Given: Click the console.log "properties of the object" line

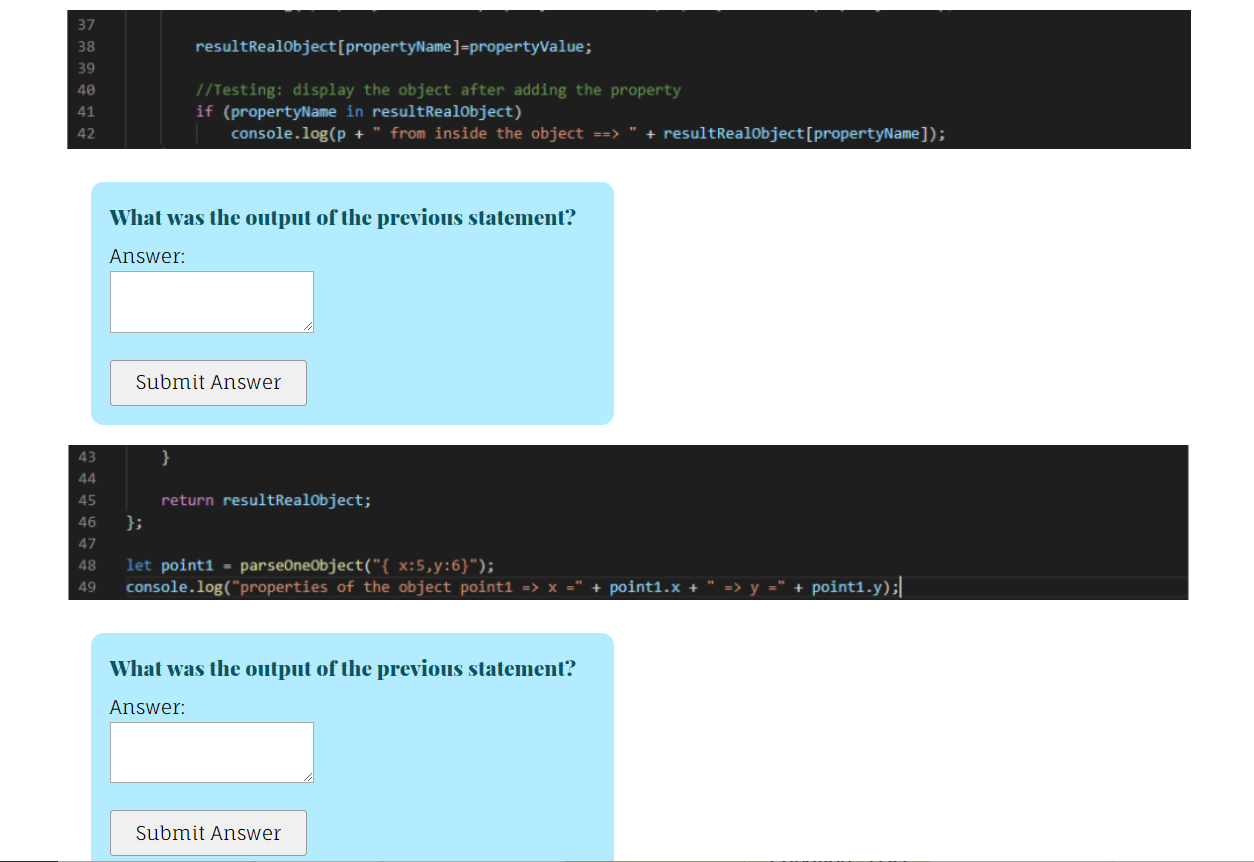Looking at the screenshot, I should click(x=514, y=587).
